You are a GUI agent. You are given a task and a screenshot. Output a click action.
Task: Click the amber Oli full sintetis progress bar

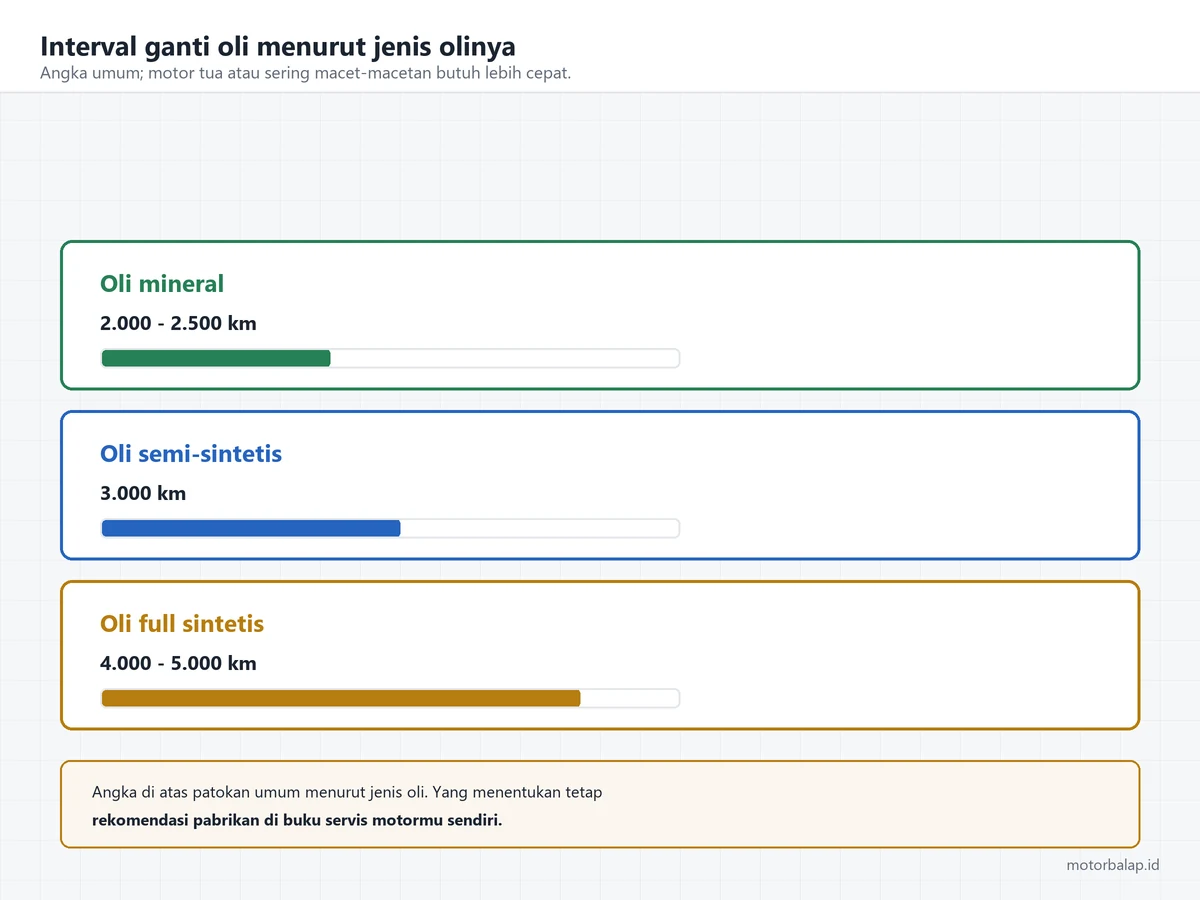point(390,698)
